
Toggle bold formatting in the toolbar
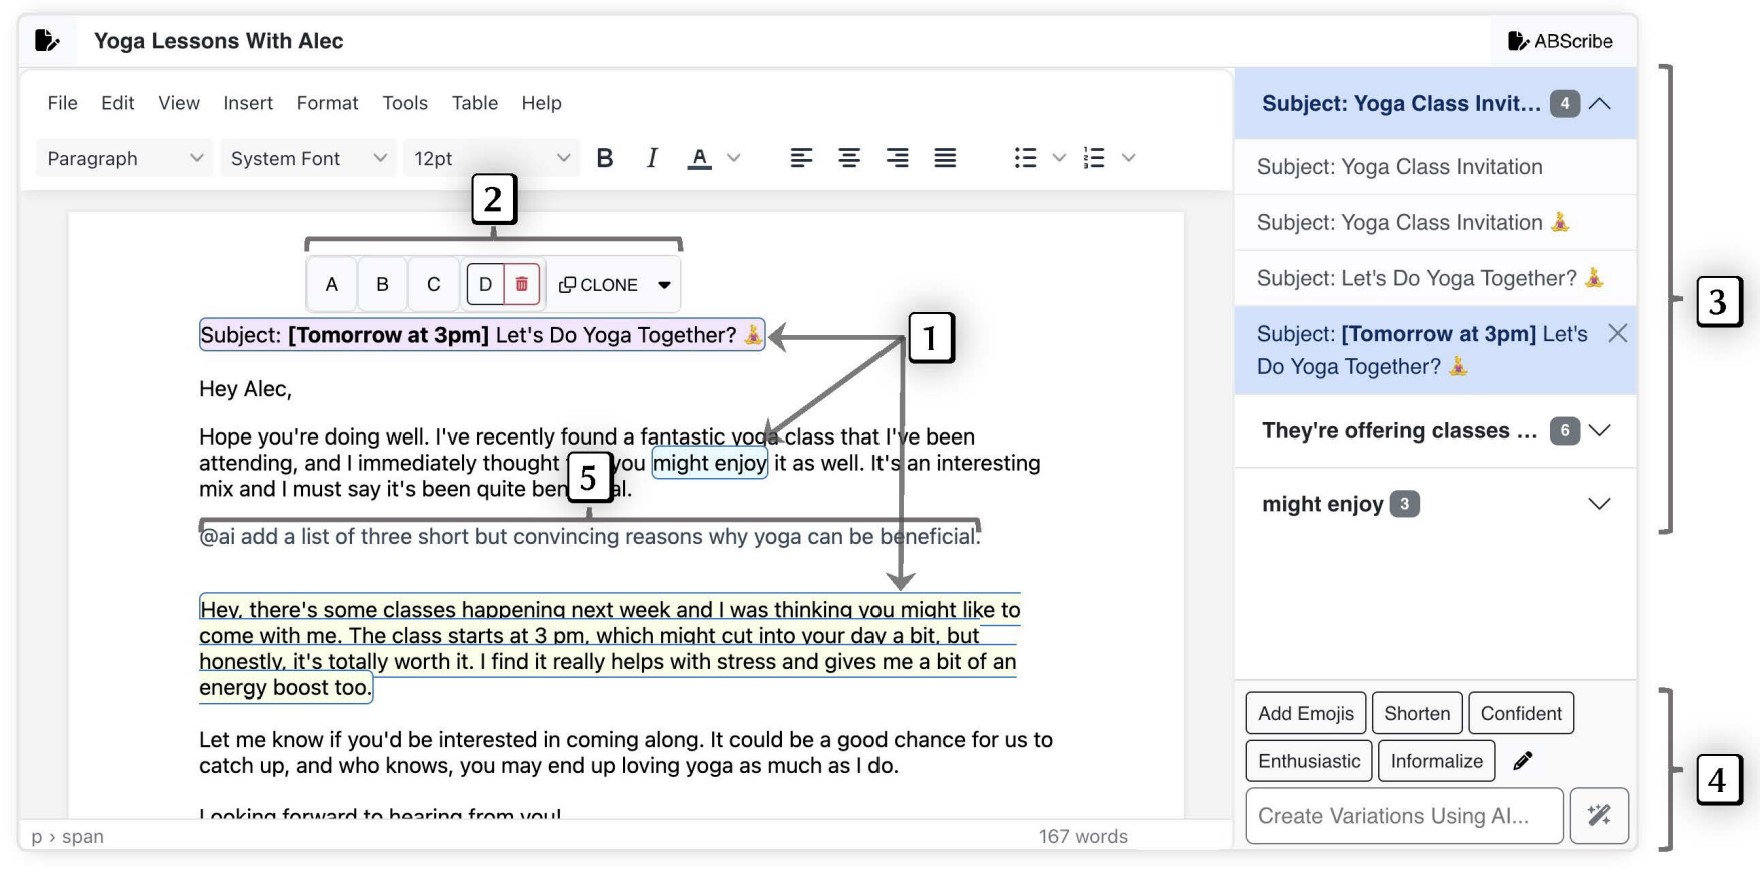pyautogui.click(x=605, y=158)
